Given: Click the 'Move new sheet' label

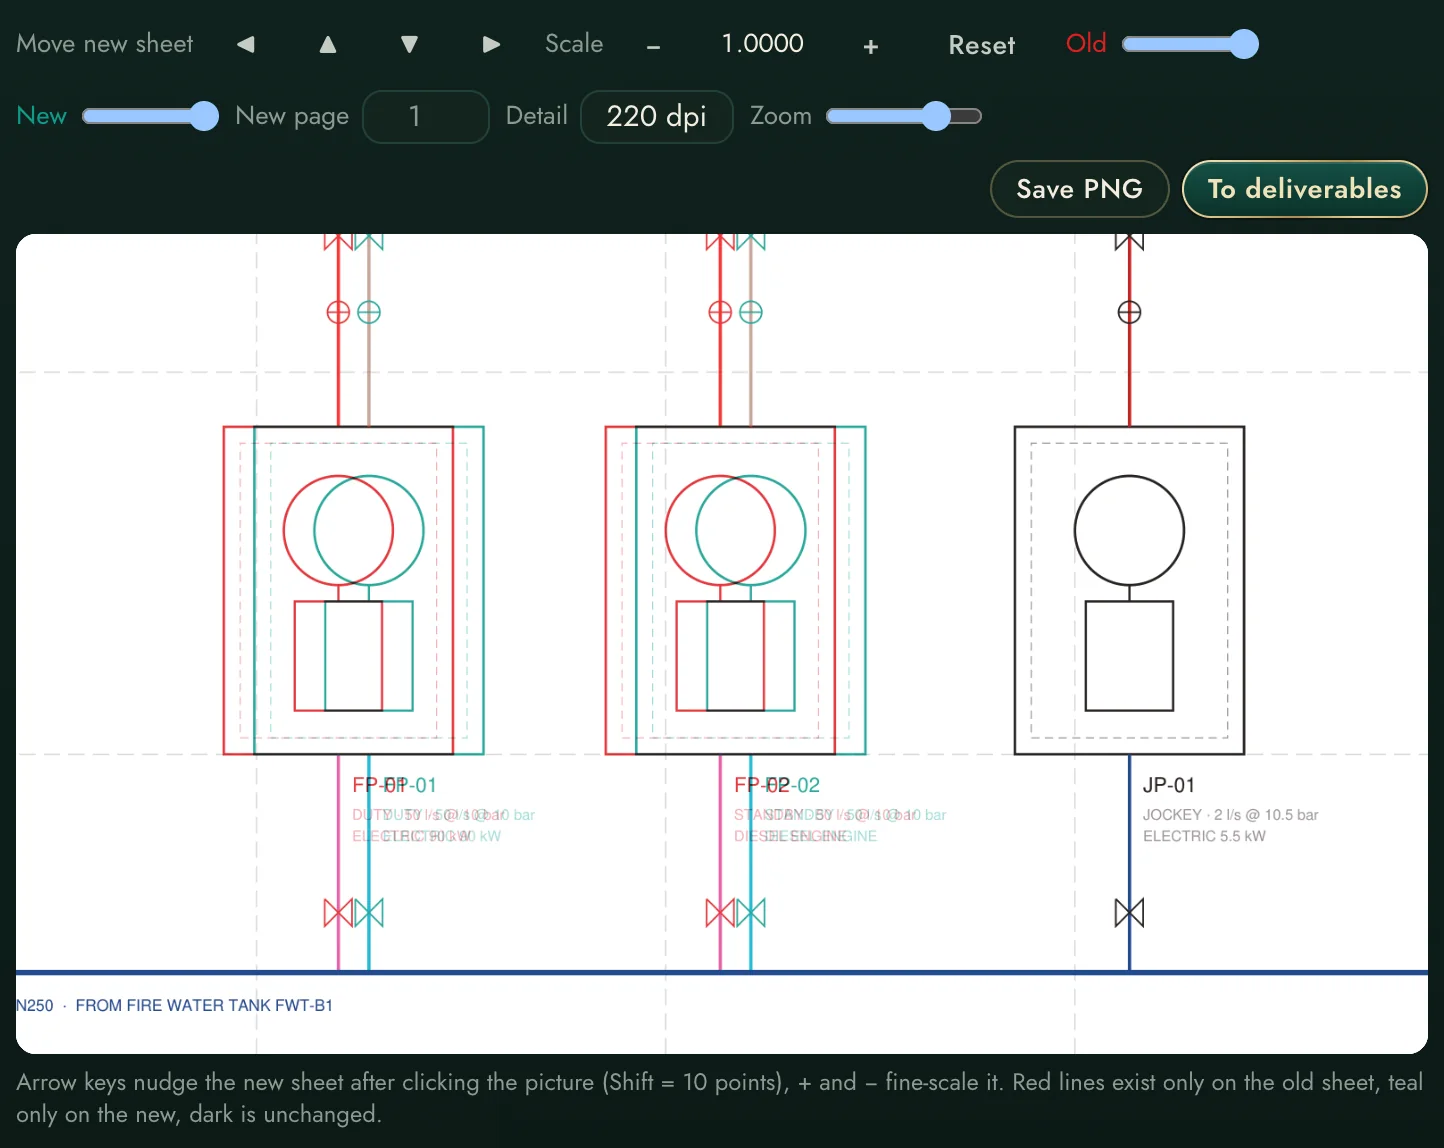Looking at the screenshot, I should (x=105, y=44).
